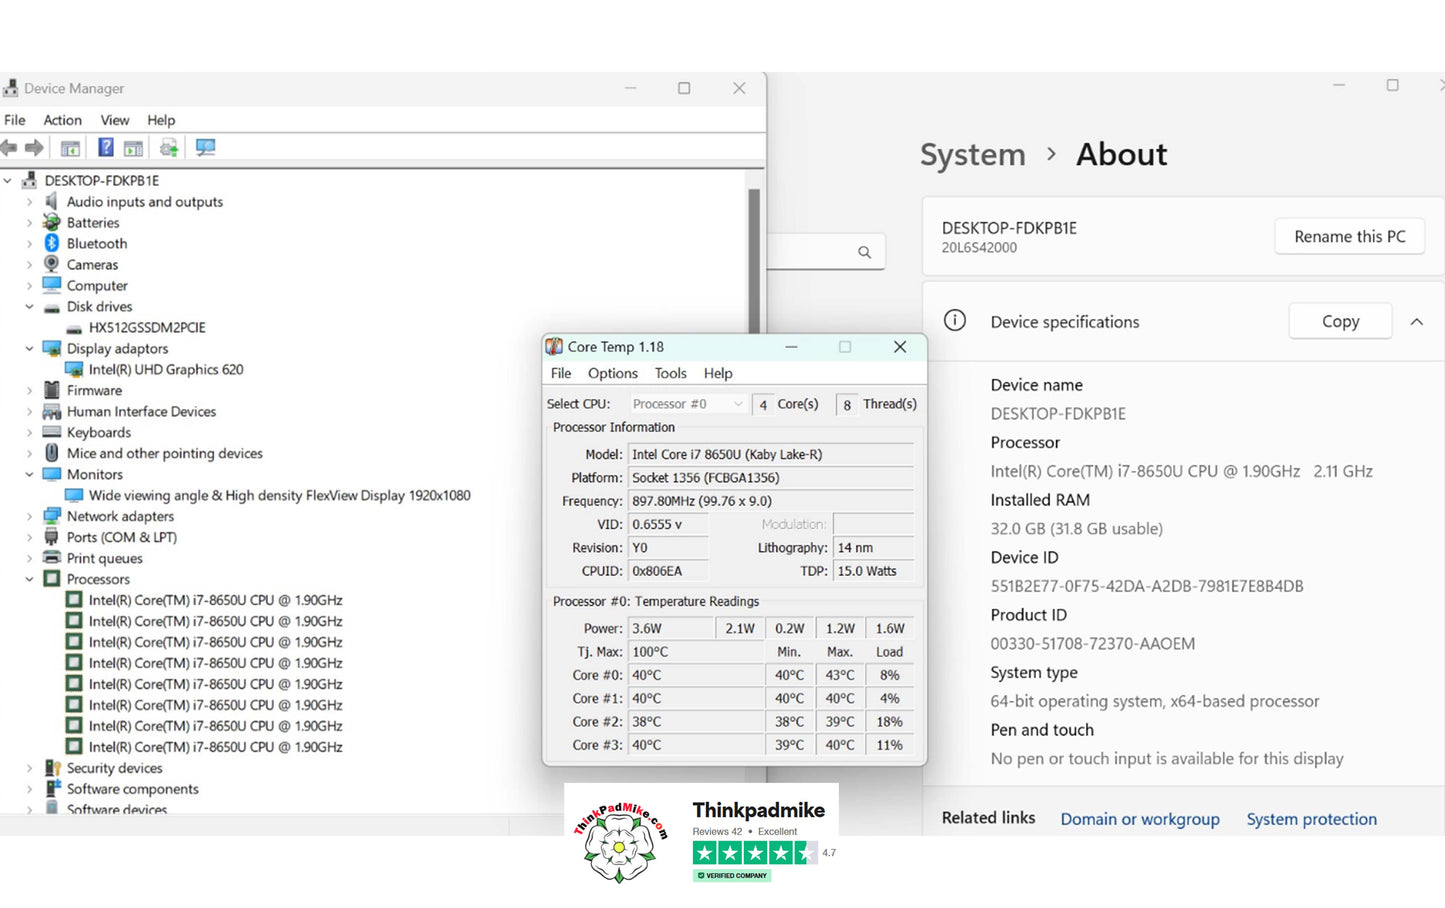The image size is (1445, 908).
Task: Open the Core Temp Help menu
Action: [718, 373]
